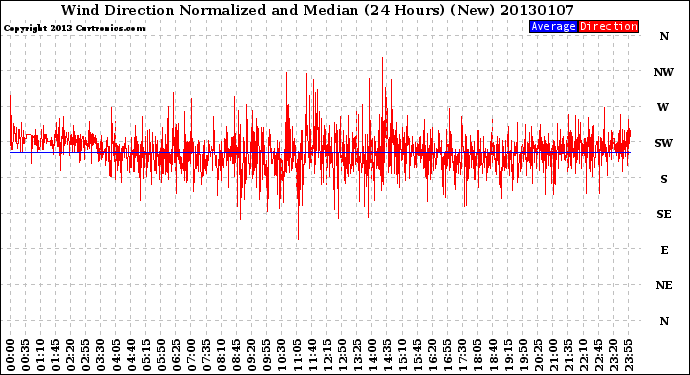Click the 09:55 time label
Viewport: 690px width, 375px height.
[267, 355]
